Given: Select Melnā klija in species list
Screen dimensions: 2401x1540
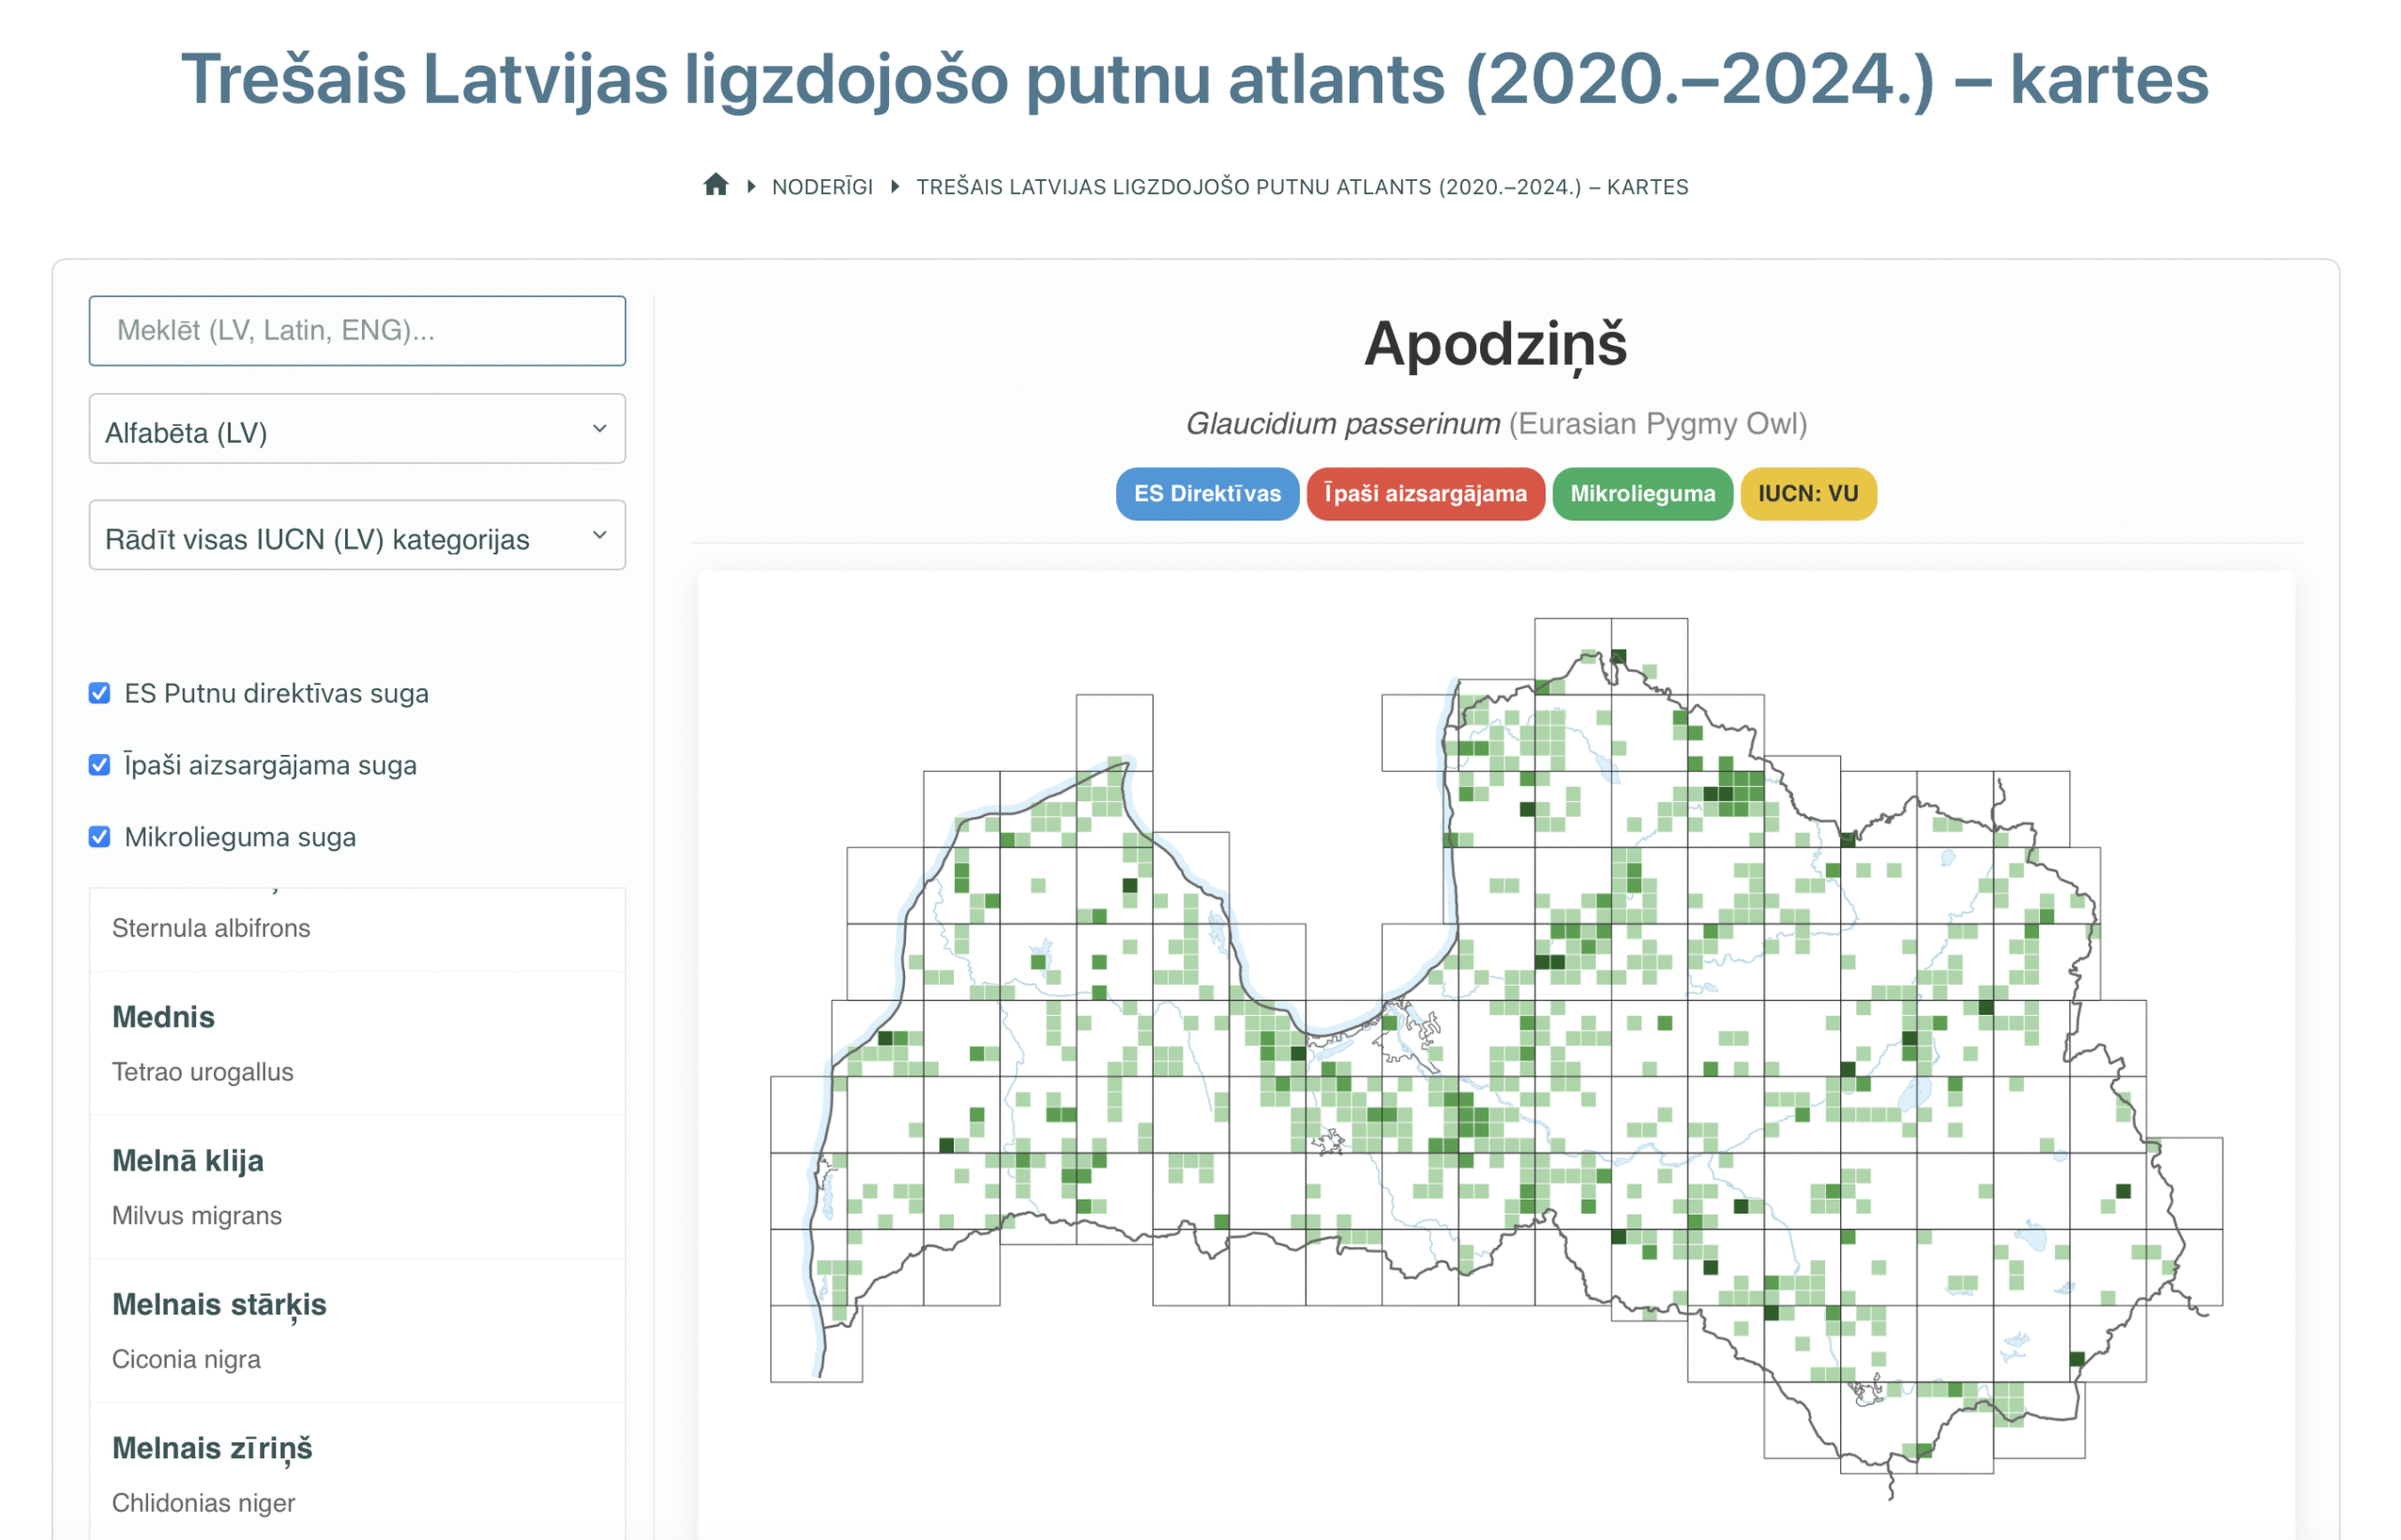Looking at the screenshot, I should click(x=188, y=1161).
